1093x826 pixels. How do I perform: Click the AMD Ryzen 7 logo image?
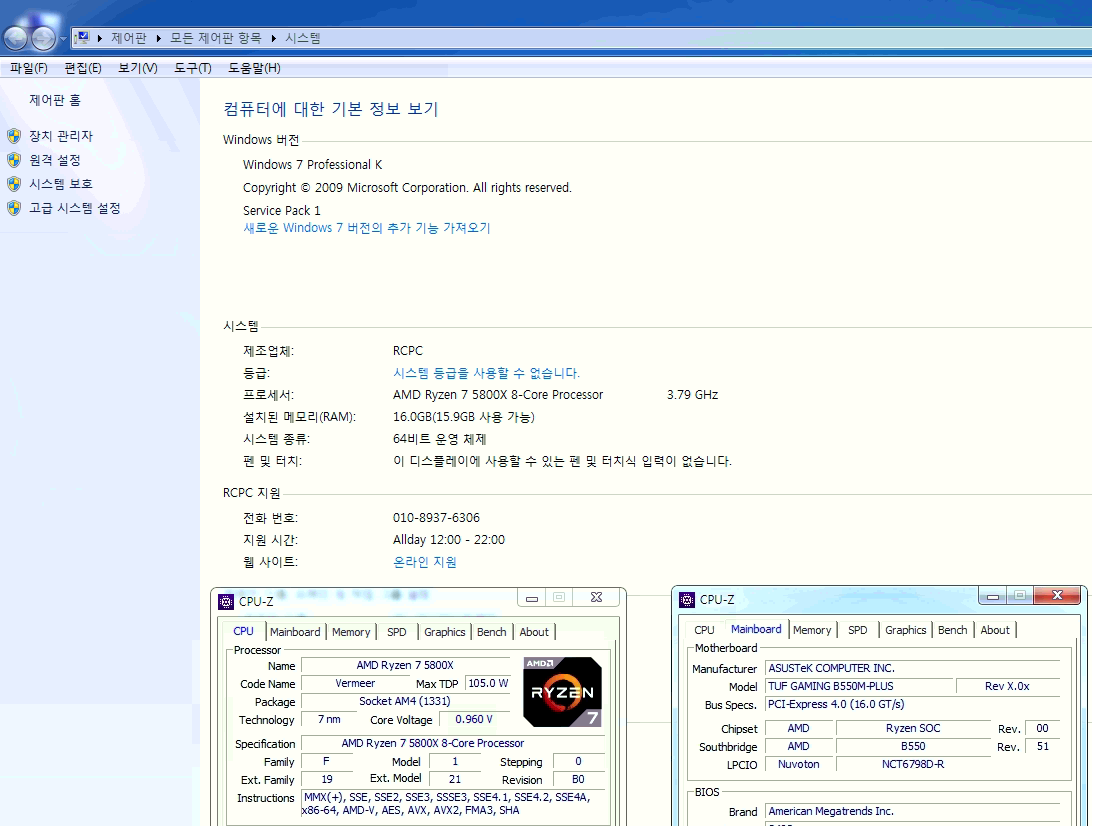click(563, 691)
